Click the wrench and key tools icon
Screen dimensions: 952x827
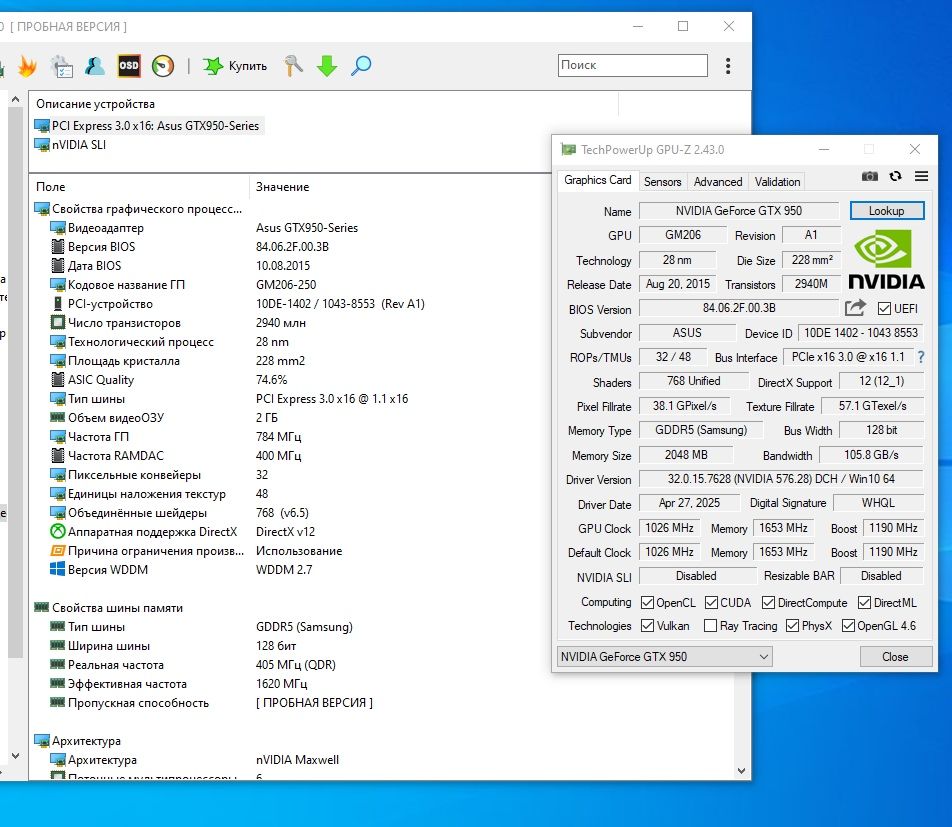(x=293, y=66)
